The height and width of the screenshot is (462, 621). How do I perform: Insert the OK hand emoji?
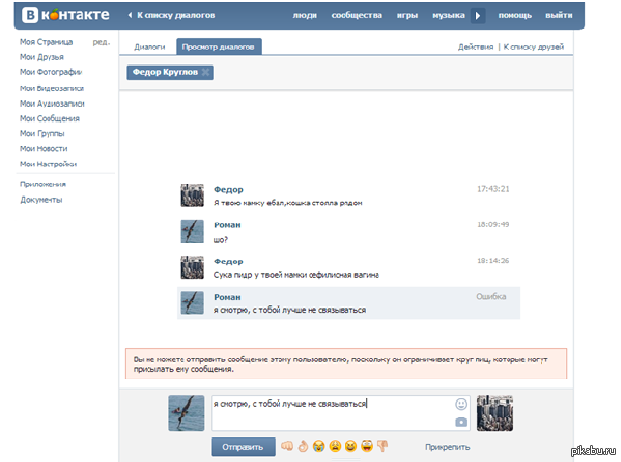[x=302, y=446]
